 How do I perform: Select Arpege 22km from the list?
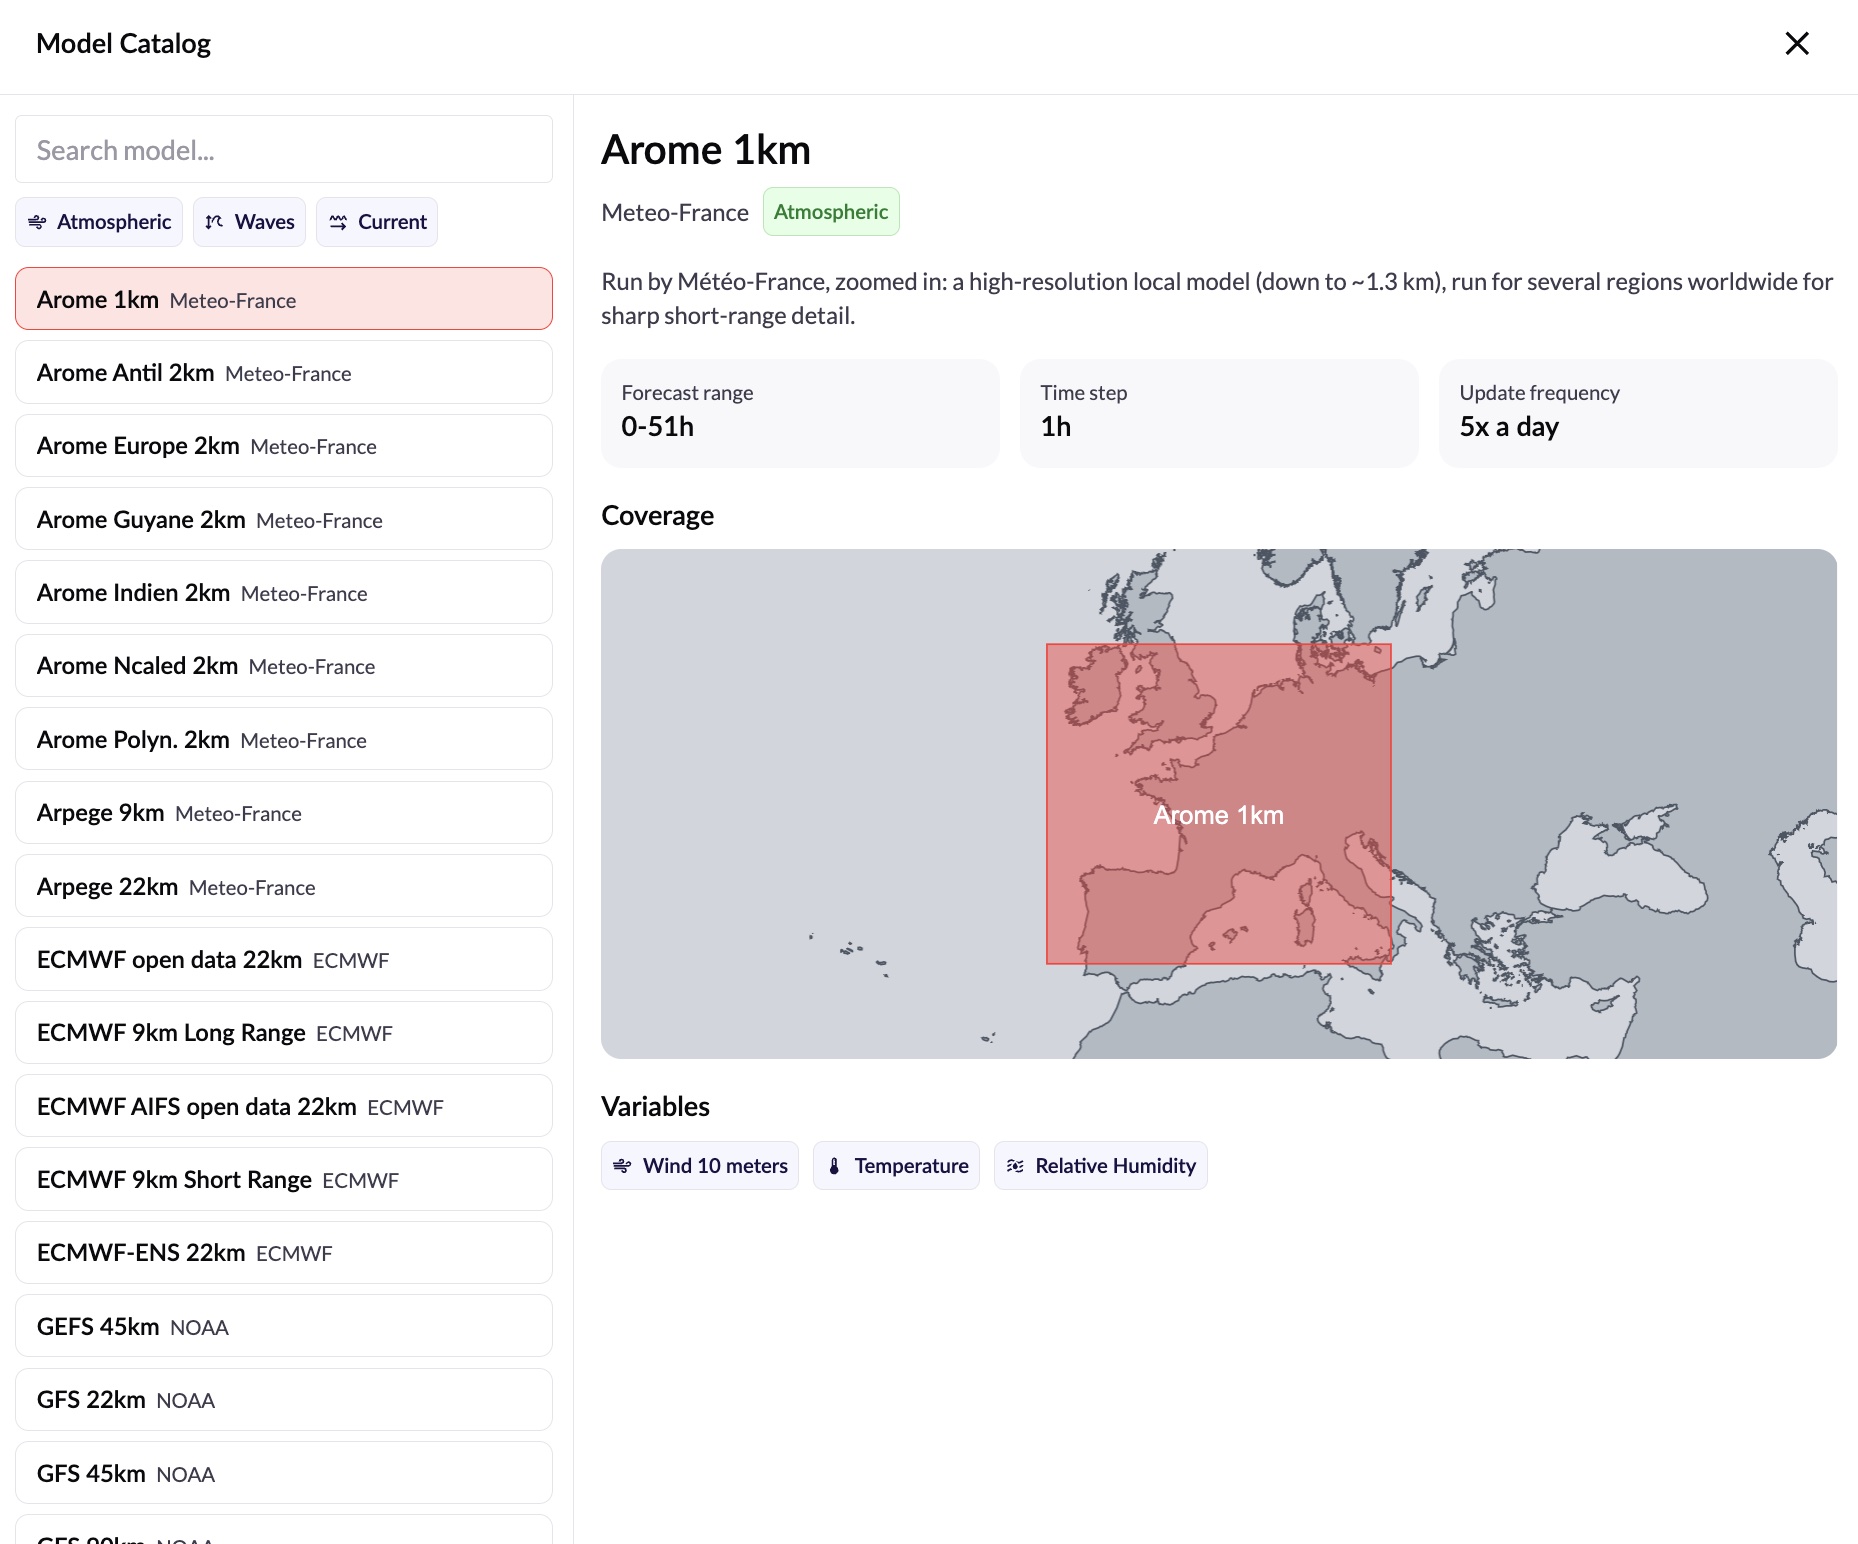284,886
